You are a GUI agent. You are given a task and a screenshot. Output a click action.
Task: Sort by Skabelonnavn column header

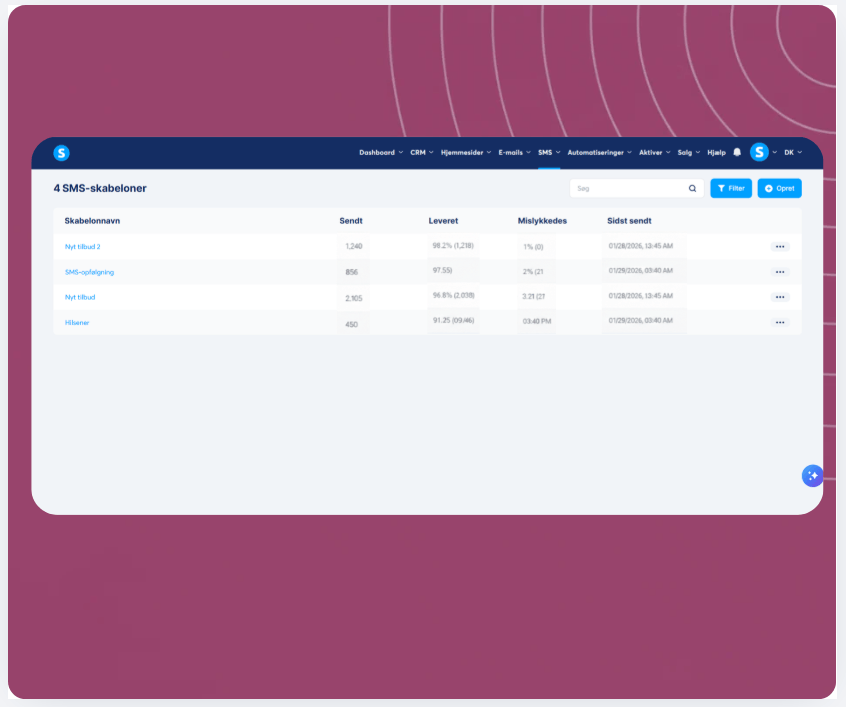pyautogui.click(x=92, y=221)
